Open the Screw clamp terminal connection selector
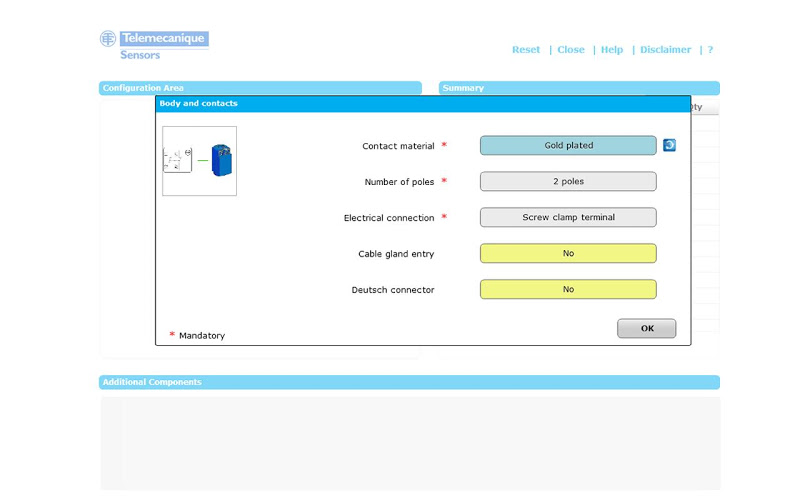800x500 pixels. click(x=568, y=217)
